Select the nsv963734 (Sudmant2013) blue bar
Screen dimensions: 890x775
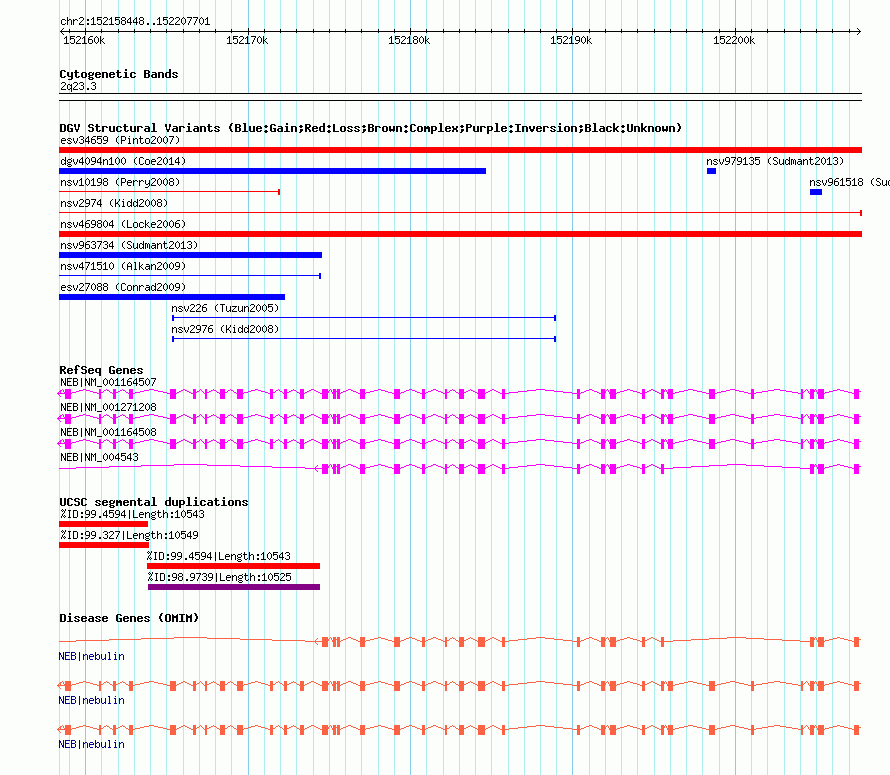pyautogui.click(x=190, y=255)
